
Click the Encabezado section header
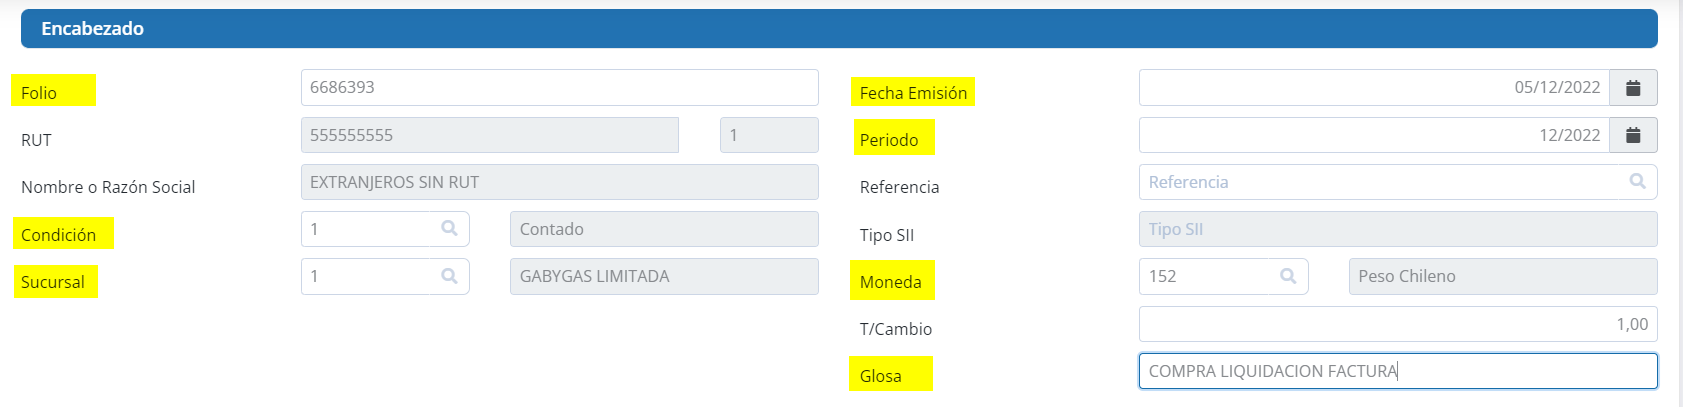click(x=839, y=29)
